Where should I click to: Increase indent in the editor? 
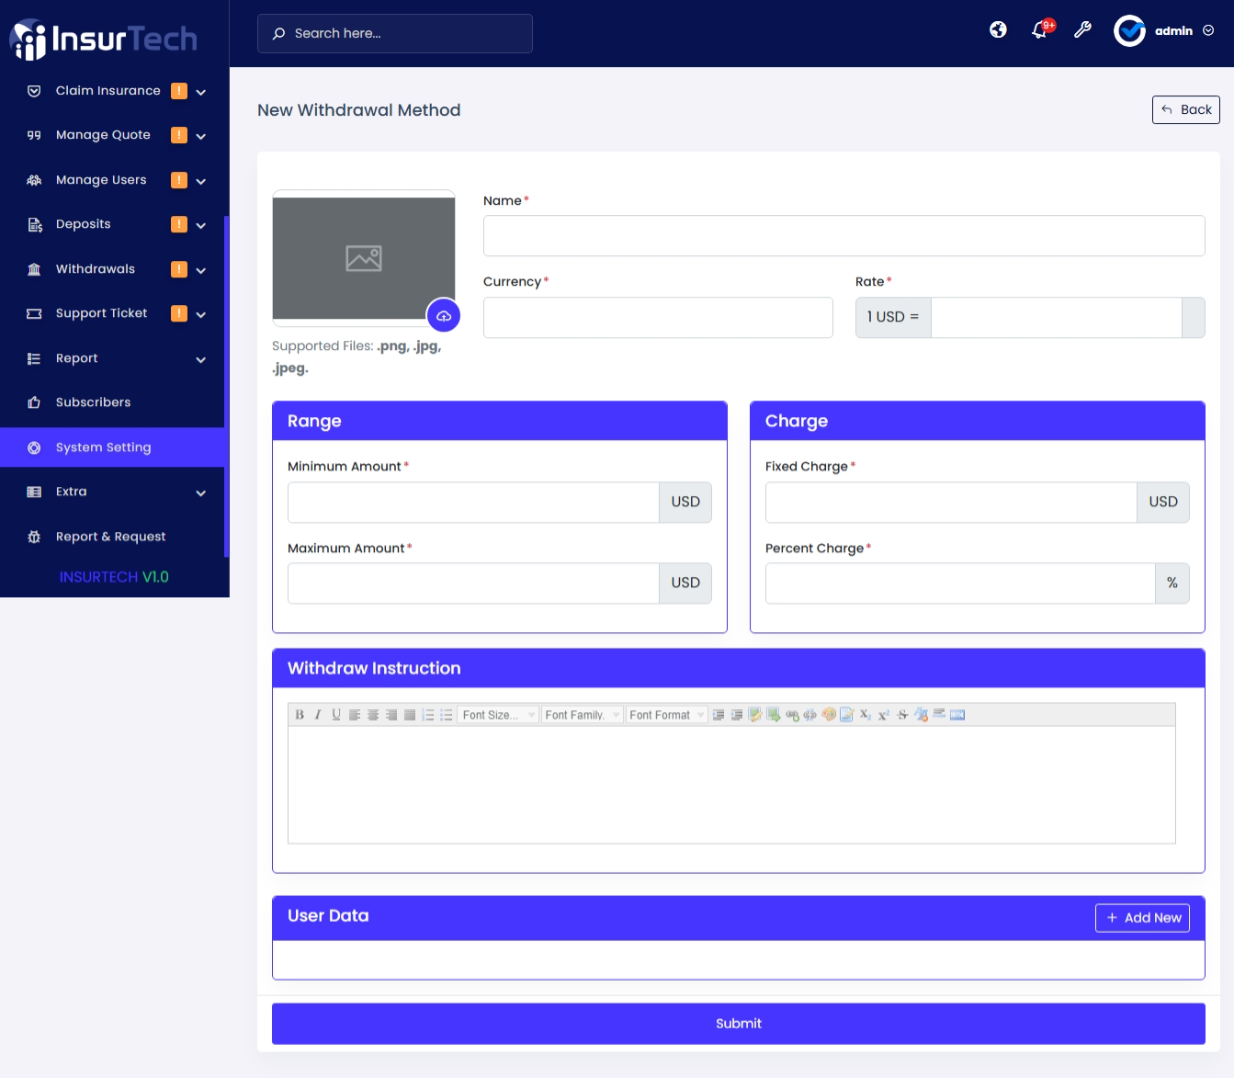[718, 715]
